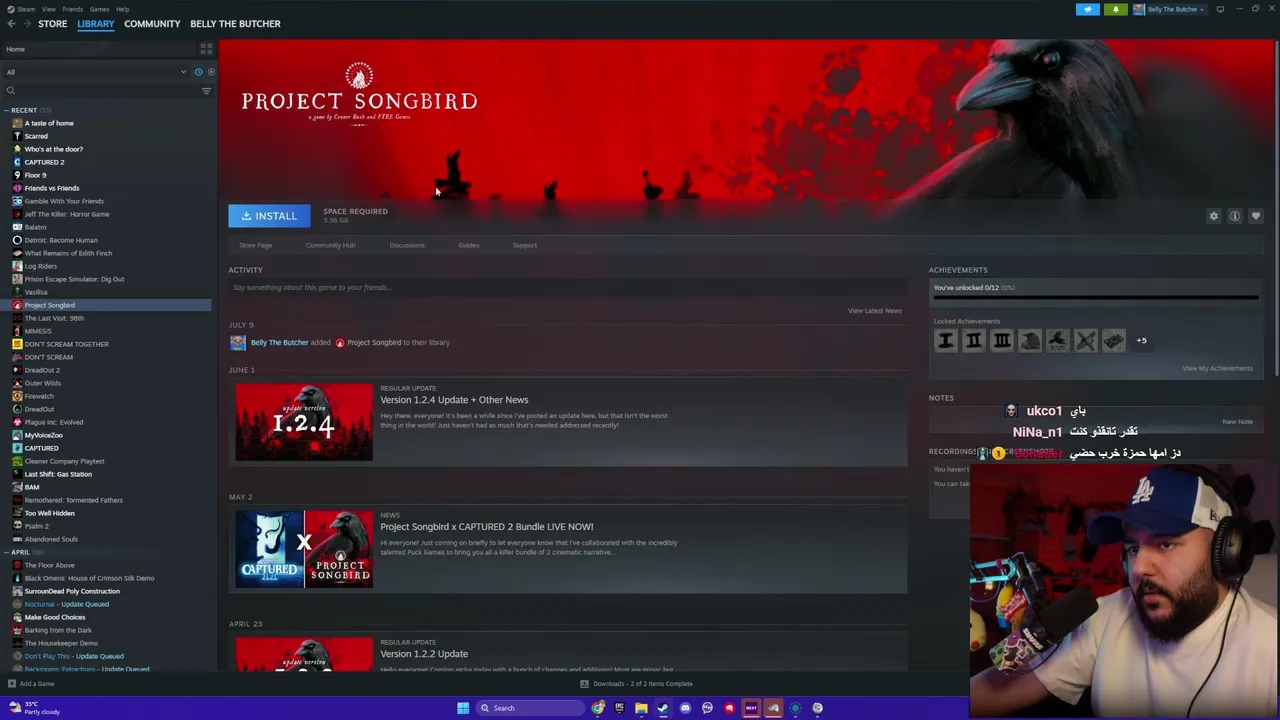Select Detroit: Become Human in library list
Screen dimensions: 1280x720
click(x=61, y=240)
